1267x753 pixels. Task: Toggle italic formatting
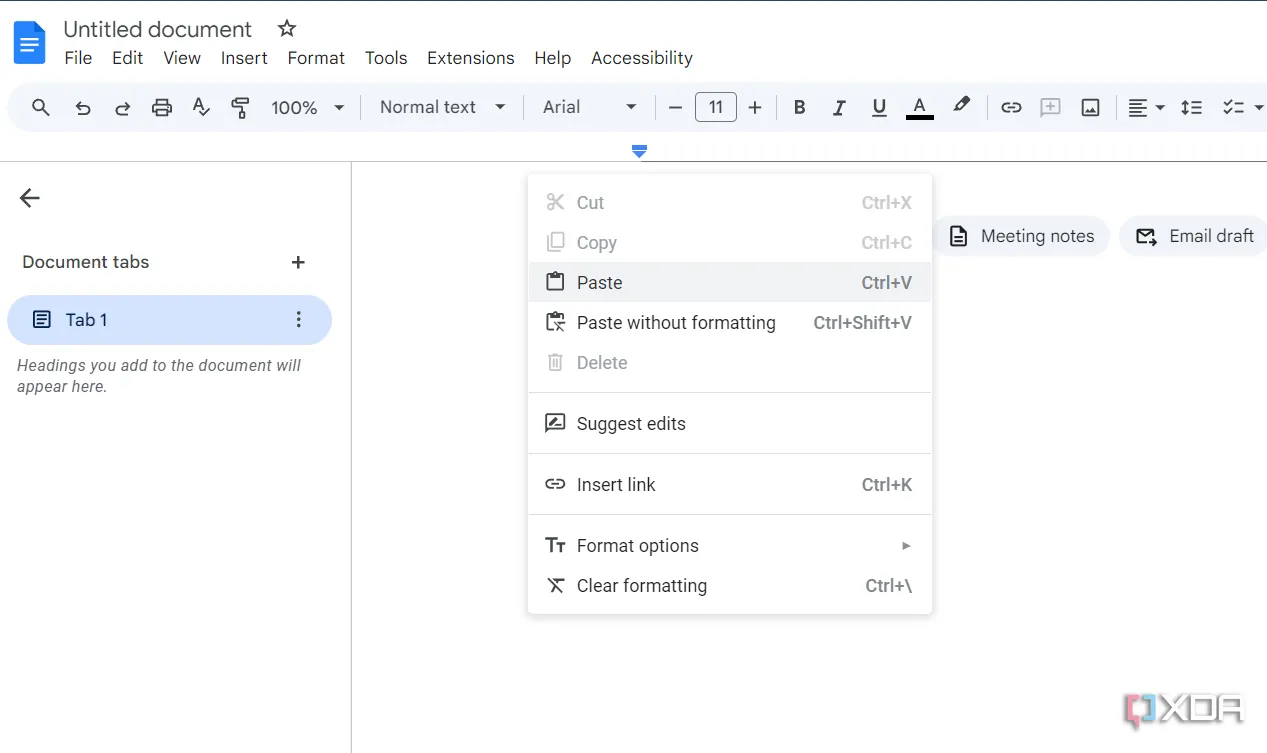click(x=839, y=107)
